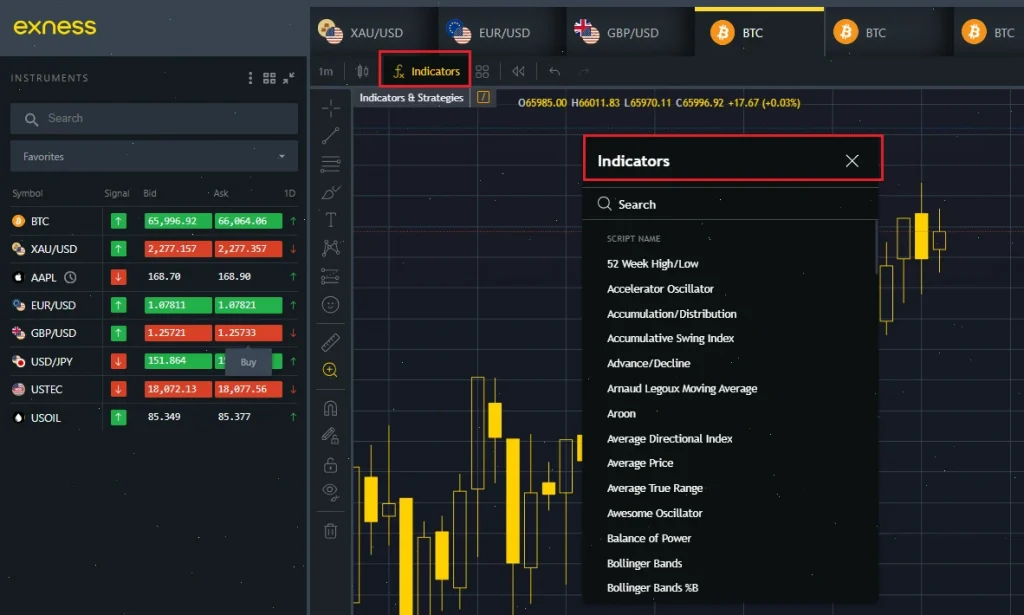
Task: Open bar replay mode on the toolbar
Action: tap(517, 70)
